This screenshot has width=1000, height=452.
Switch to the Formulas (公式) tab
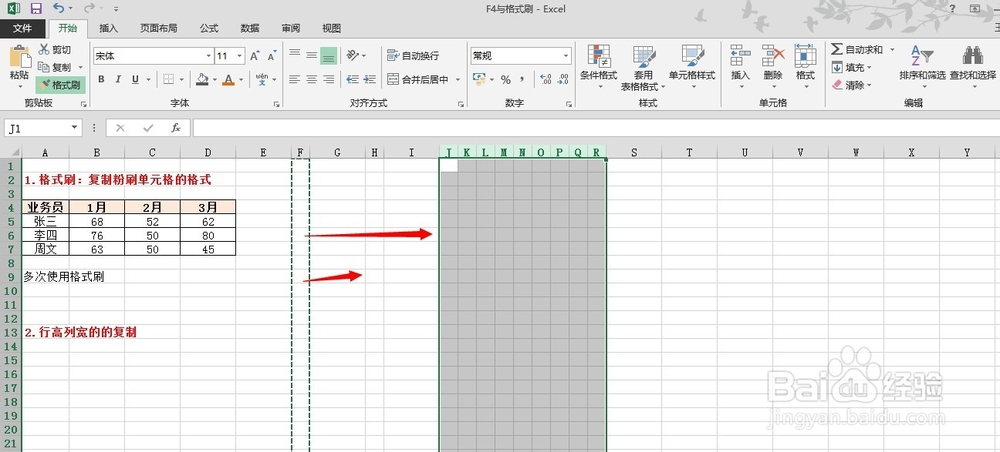point(209,28)
